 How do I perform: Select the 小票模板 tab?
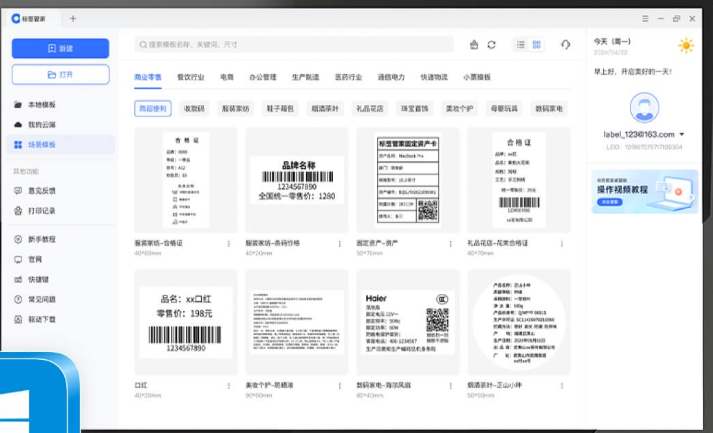477,77
